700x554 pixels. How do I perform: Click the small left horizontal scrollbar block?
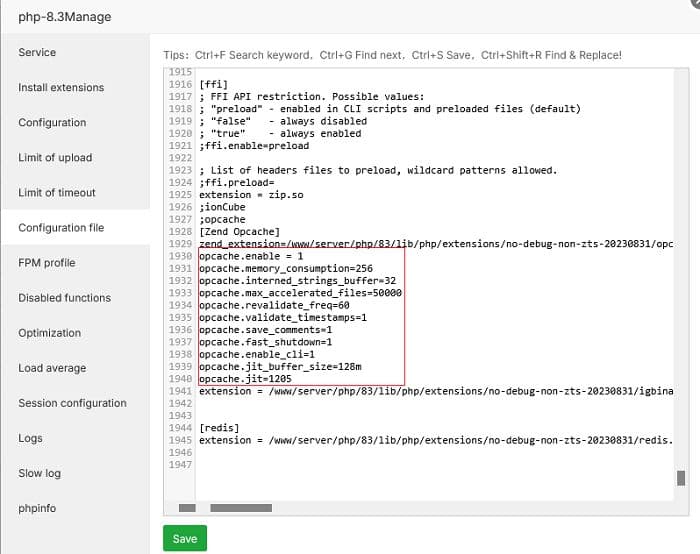187,508
